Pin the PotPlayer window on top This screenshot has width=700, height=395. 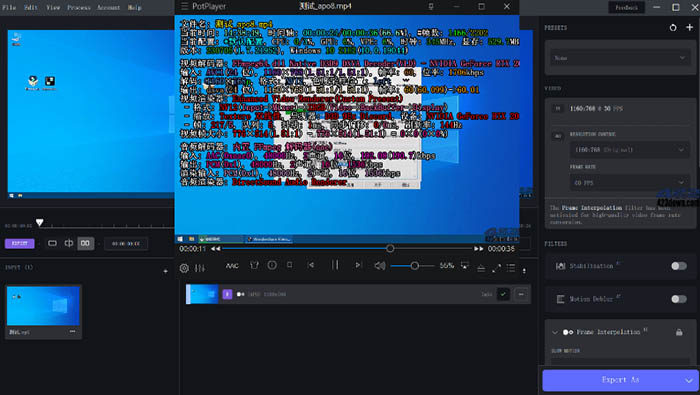pos(431,6)
